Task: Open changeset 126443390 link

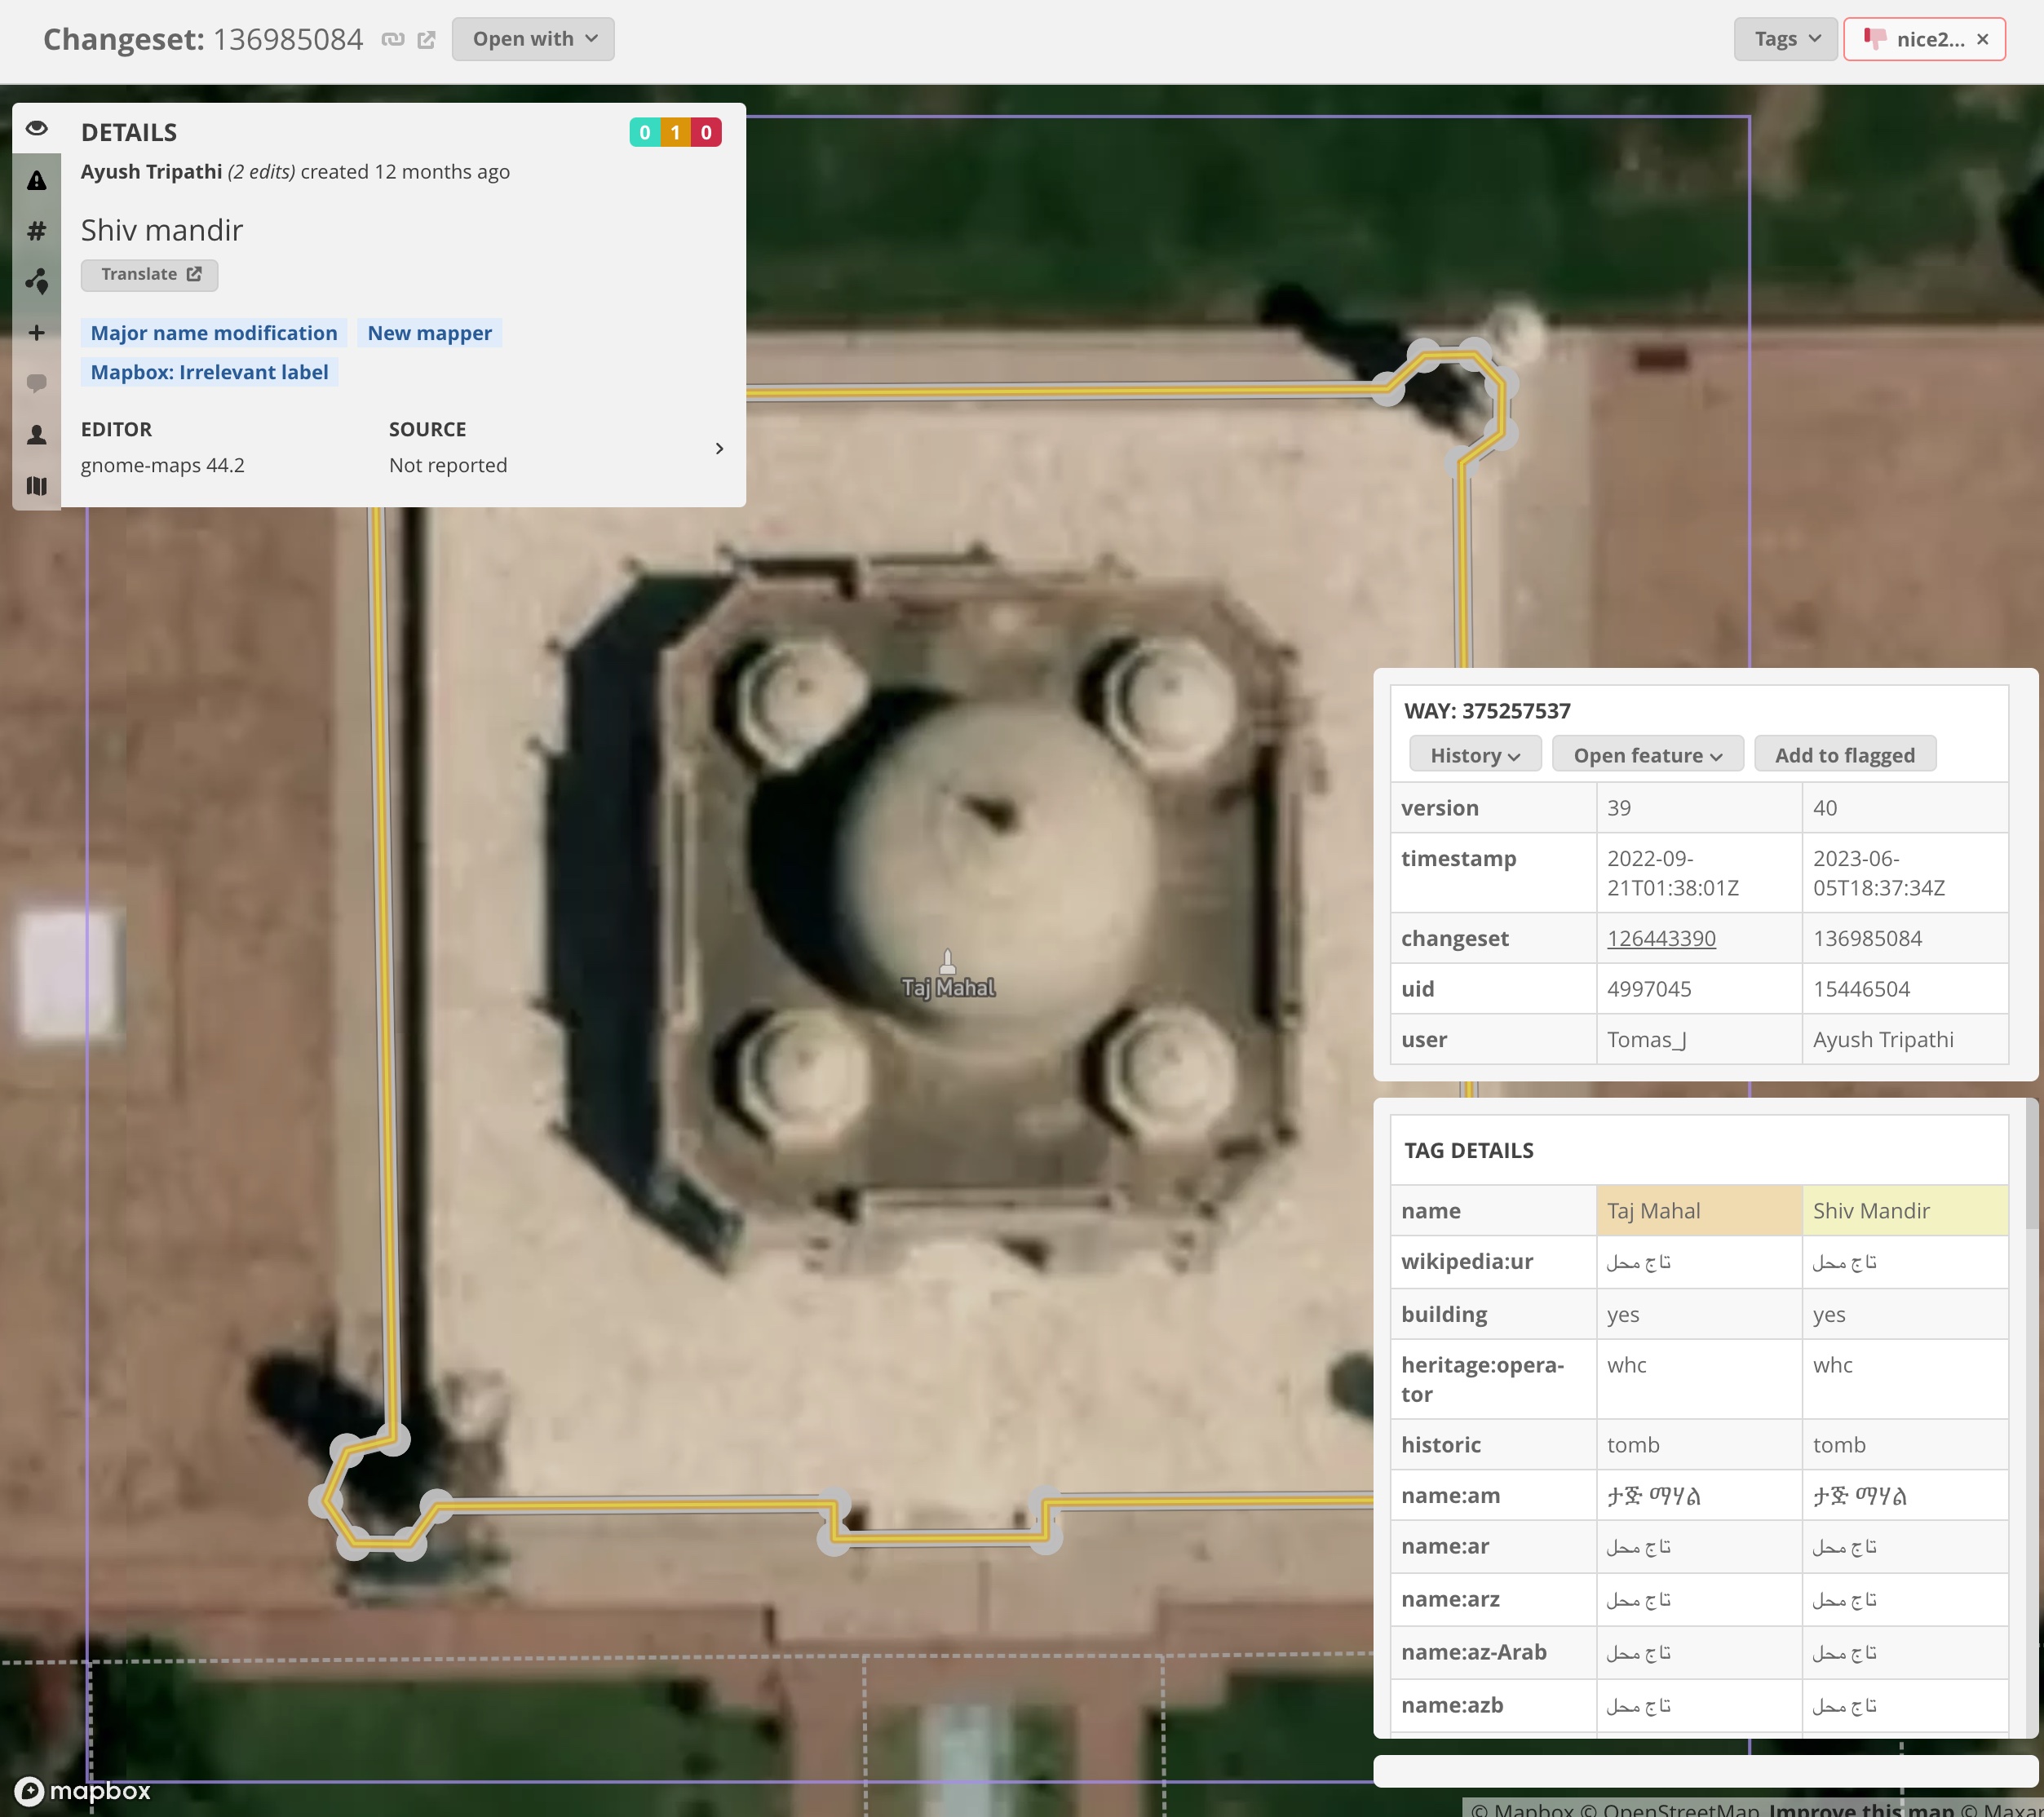Action: (x=1661, y=938)
